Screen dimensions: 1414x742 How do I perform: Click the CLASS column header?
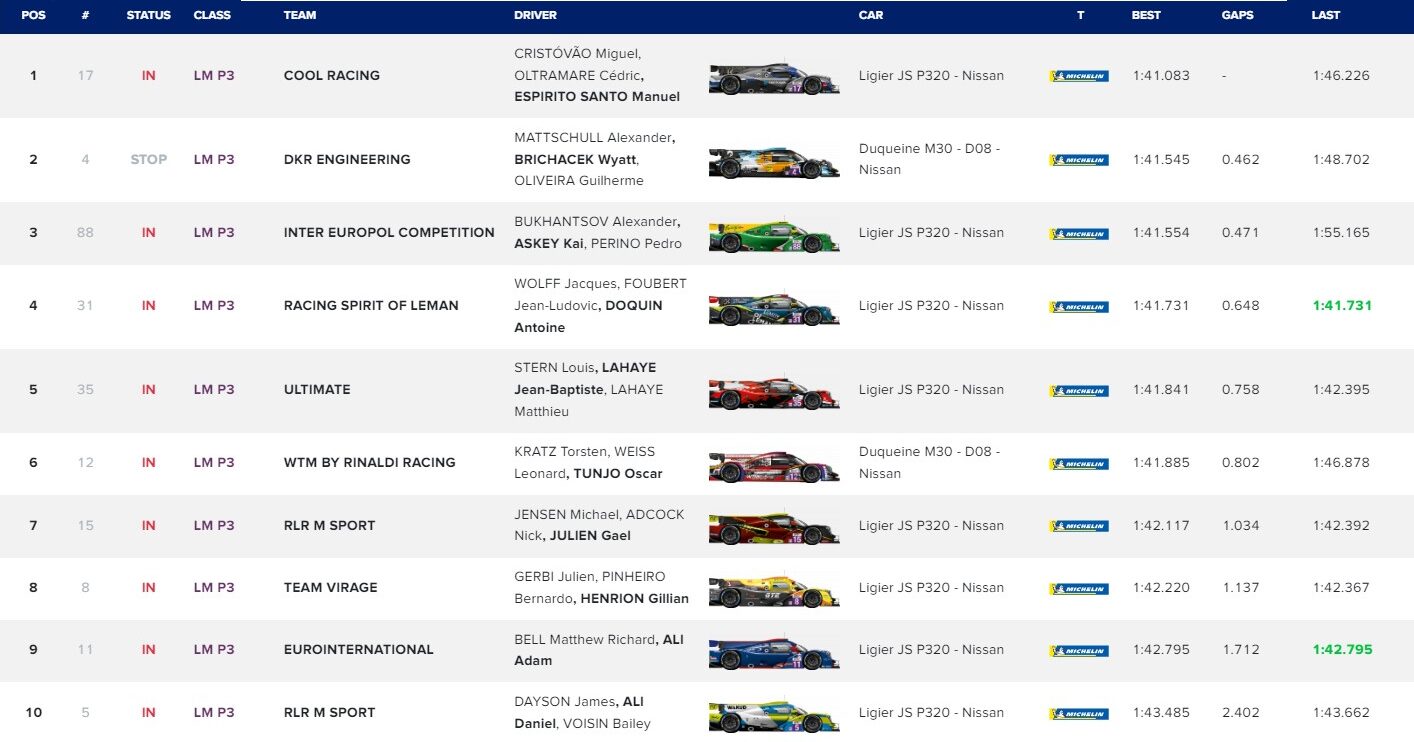click(x=212, y=15)
